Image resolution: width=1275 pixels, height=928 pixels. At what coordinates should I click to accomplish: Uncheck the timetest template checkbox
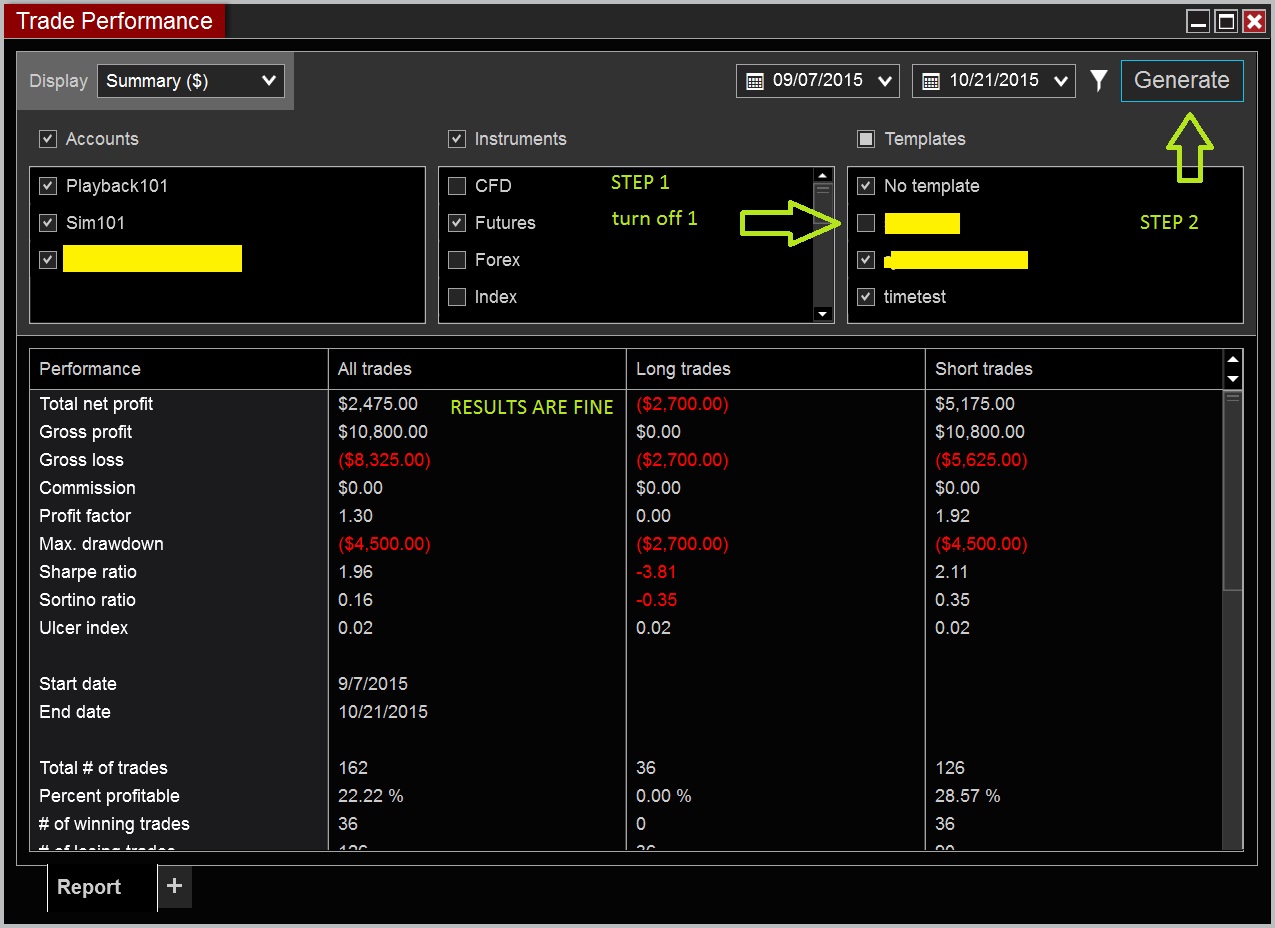coord(866,297)
